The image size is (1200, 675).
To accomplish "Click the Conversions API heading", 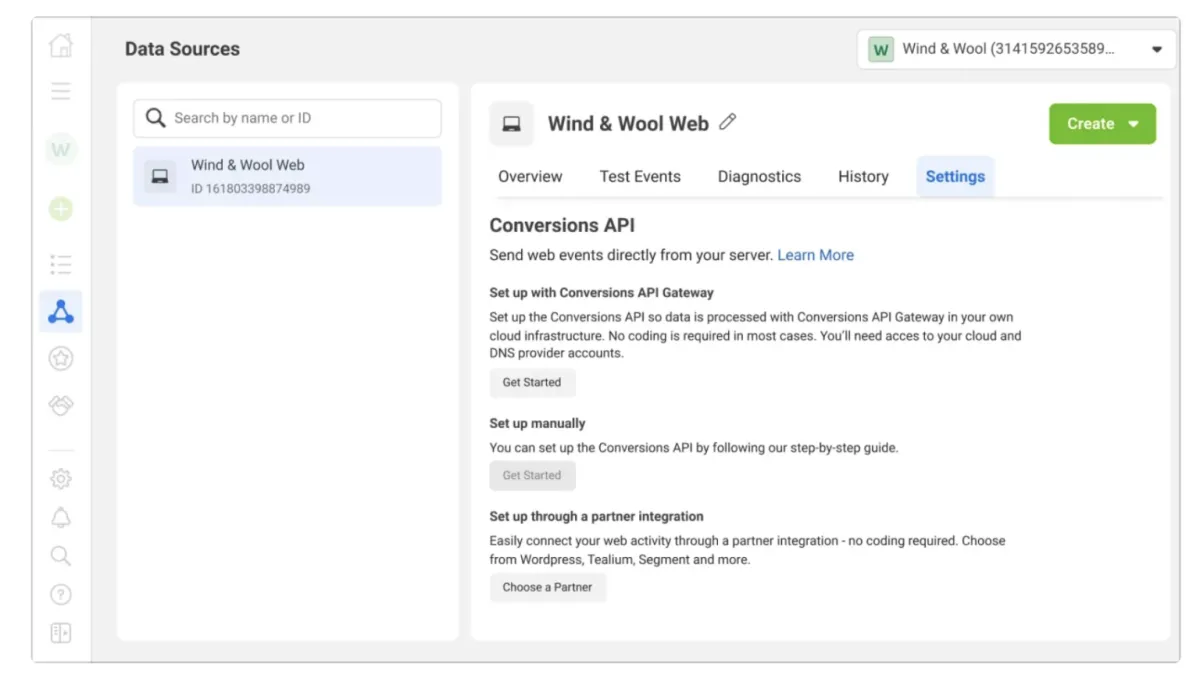I will coord(562,225).
